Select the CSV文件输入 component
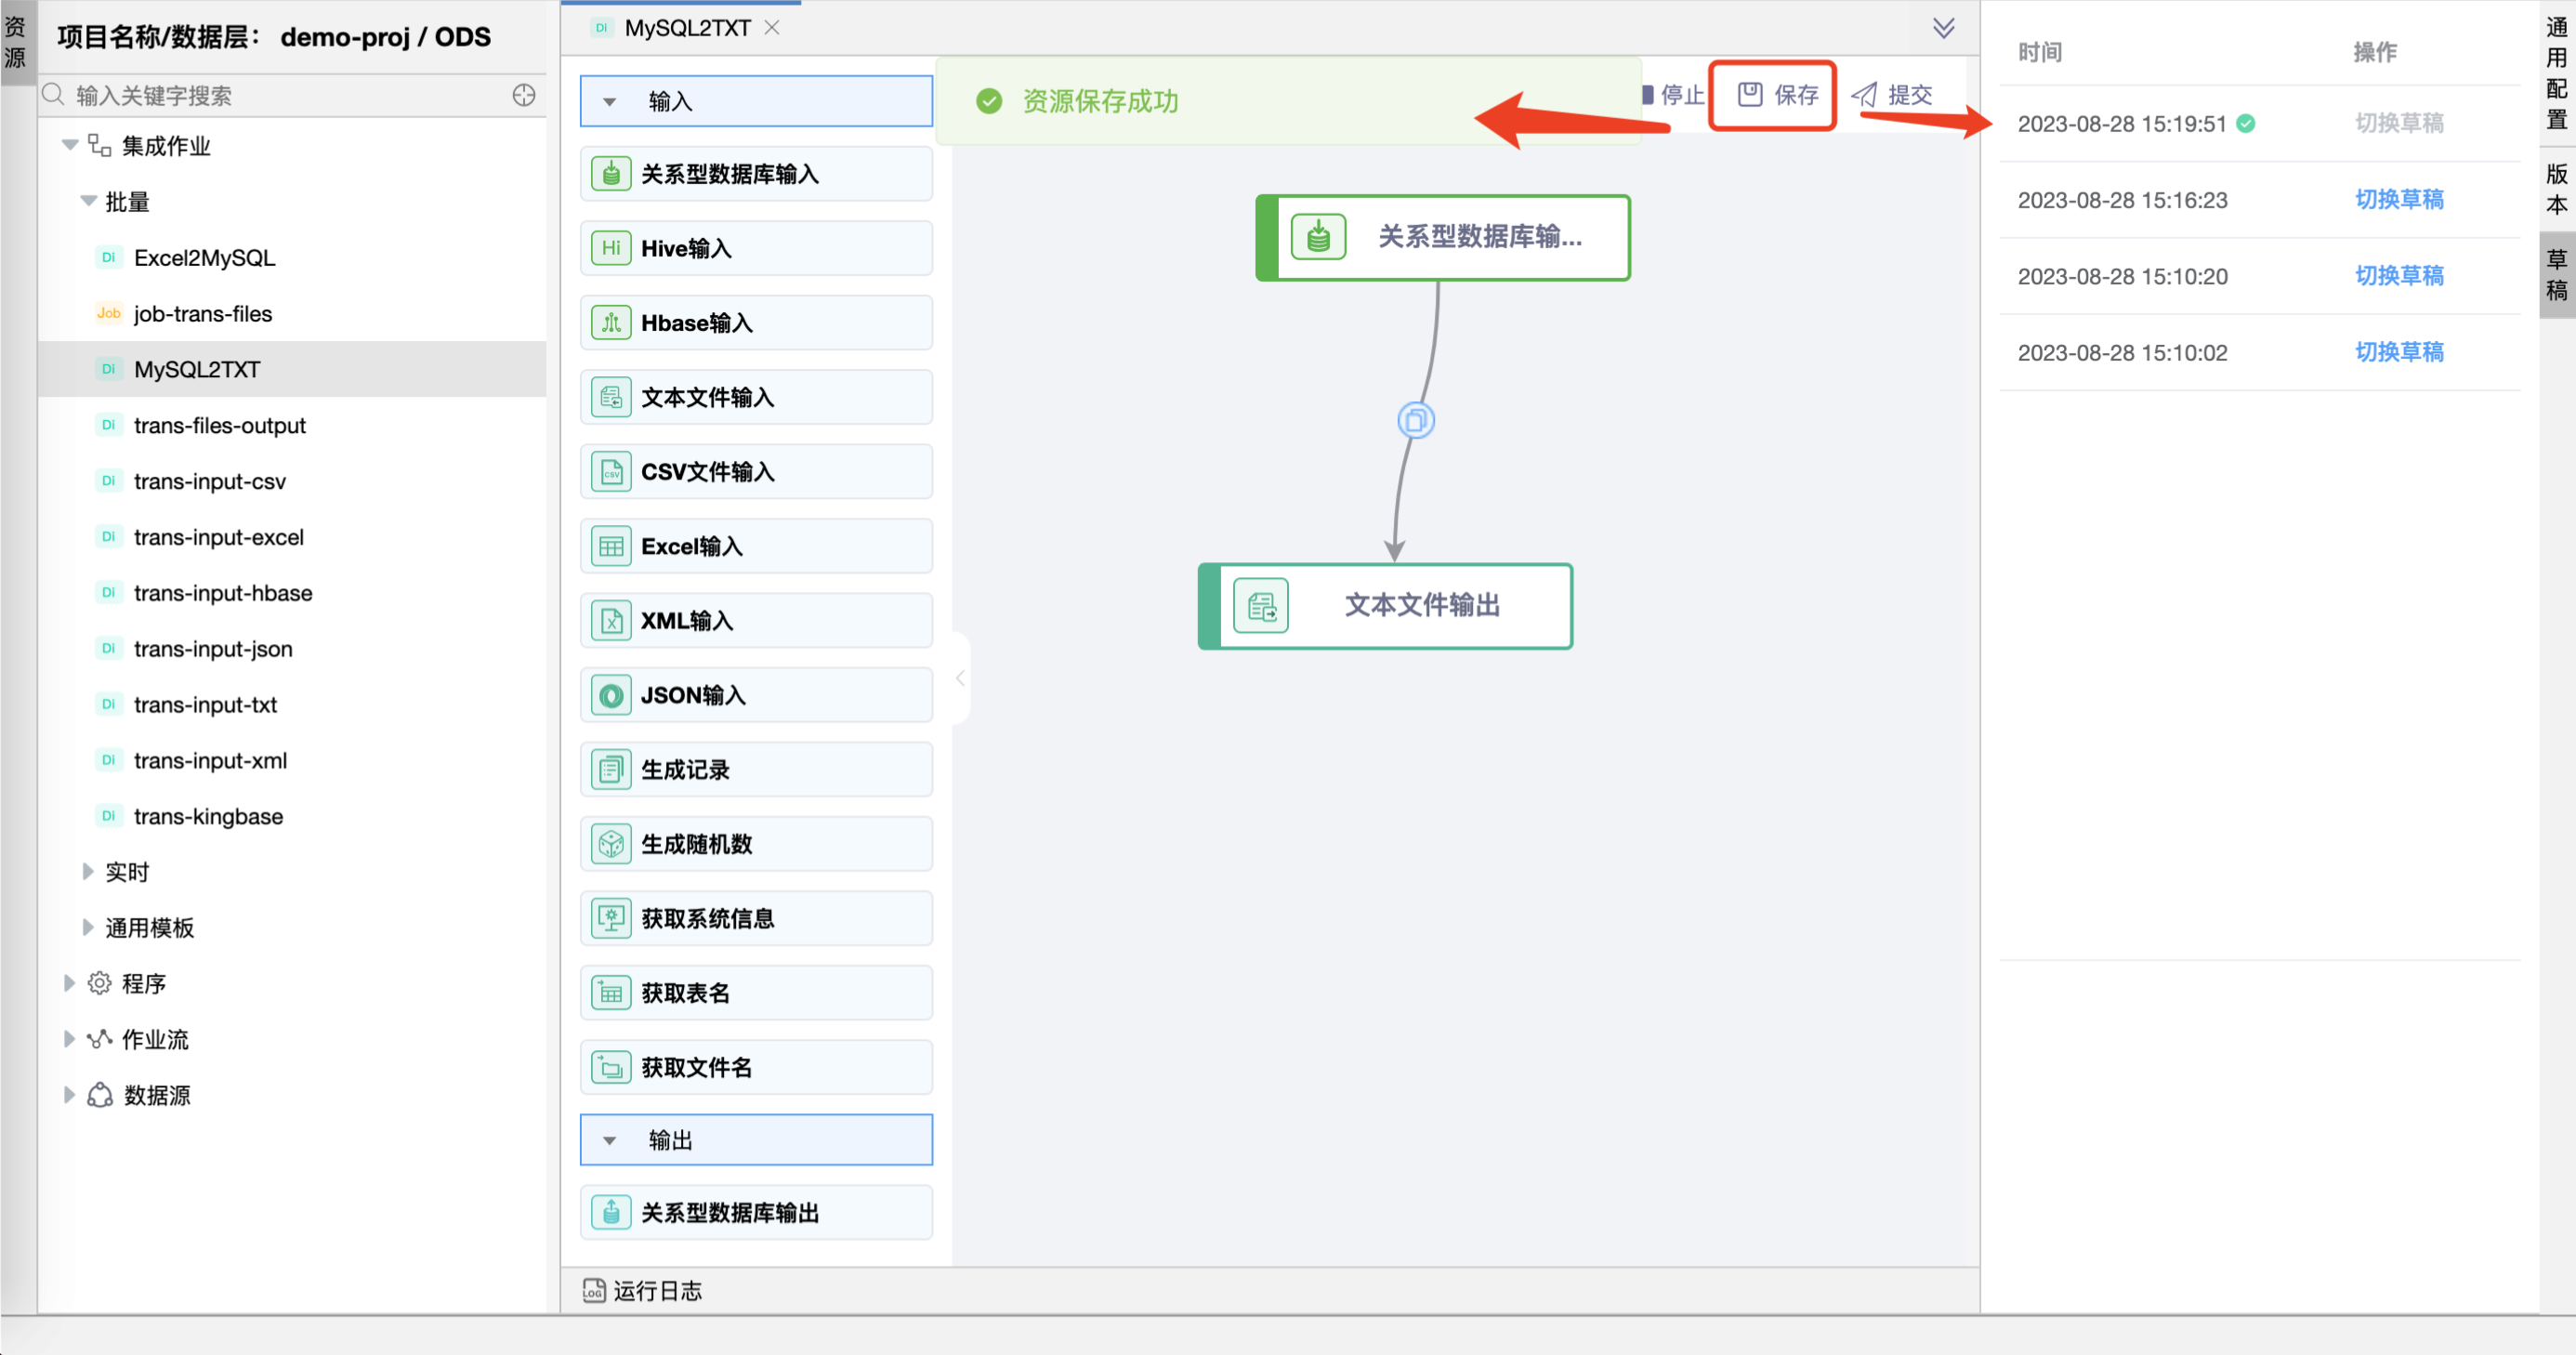This screenshot has height=1355, width=2576. click(756, 471)
